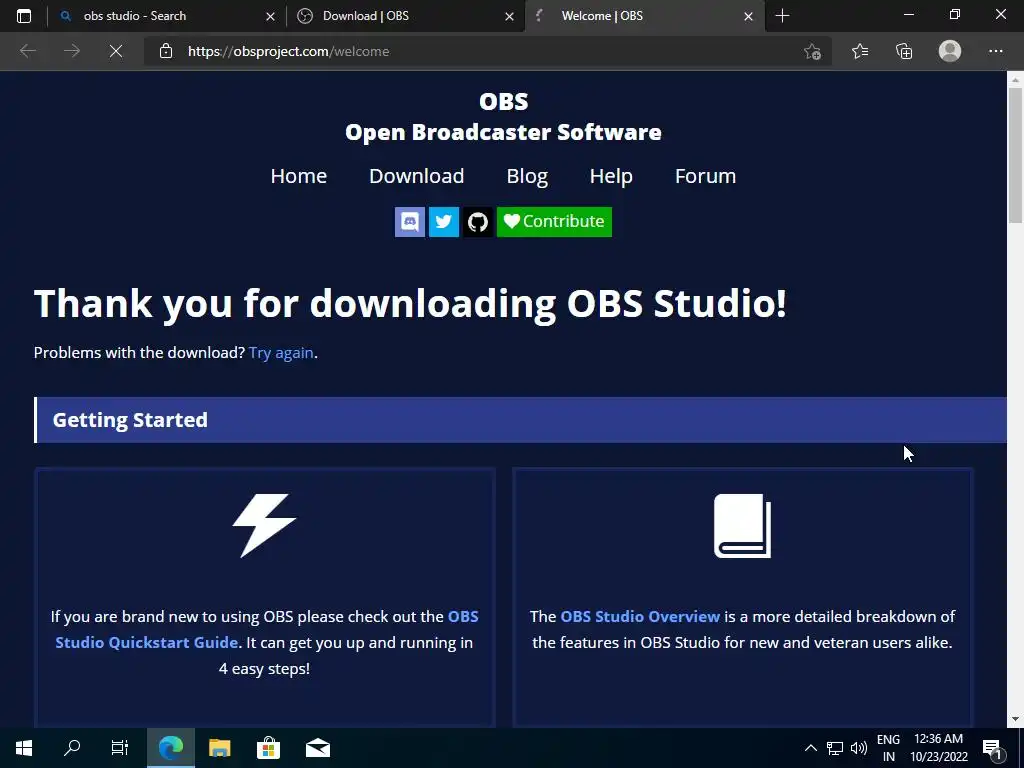Open the OBS Studio Quickstart Guide link
The height and width of the screenshot is (768, 1024).
pos(266,630)
